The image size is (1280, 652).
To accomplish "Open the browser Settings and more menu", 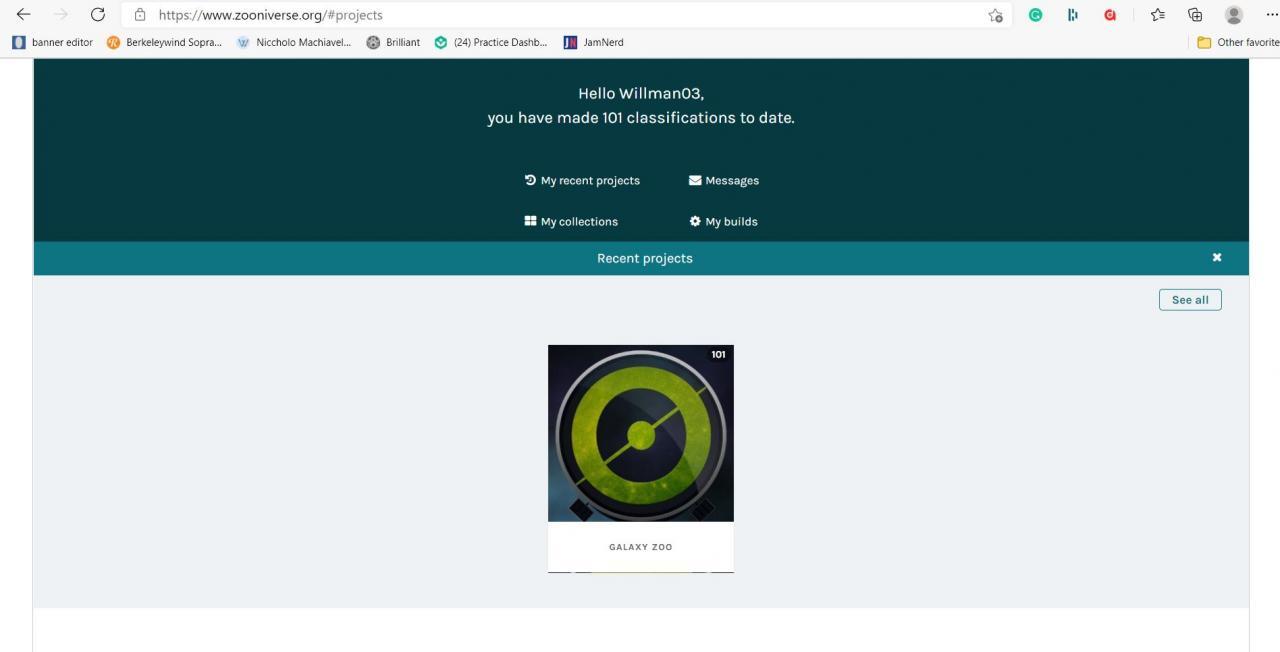I will coord(1271,15).
